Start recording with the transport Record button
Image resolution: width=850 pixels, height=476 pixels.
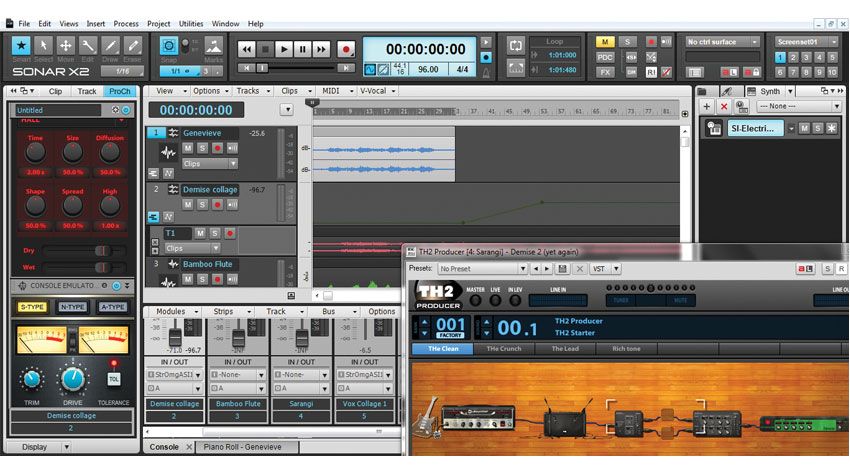coord(346,48)
